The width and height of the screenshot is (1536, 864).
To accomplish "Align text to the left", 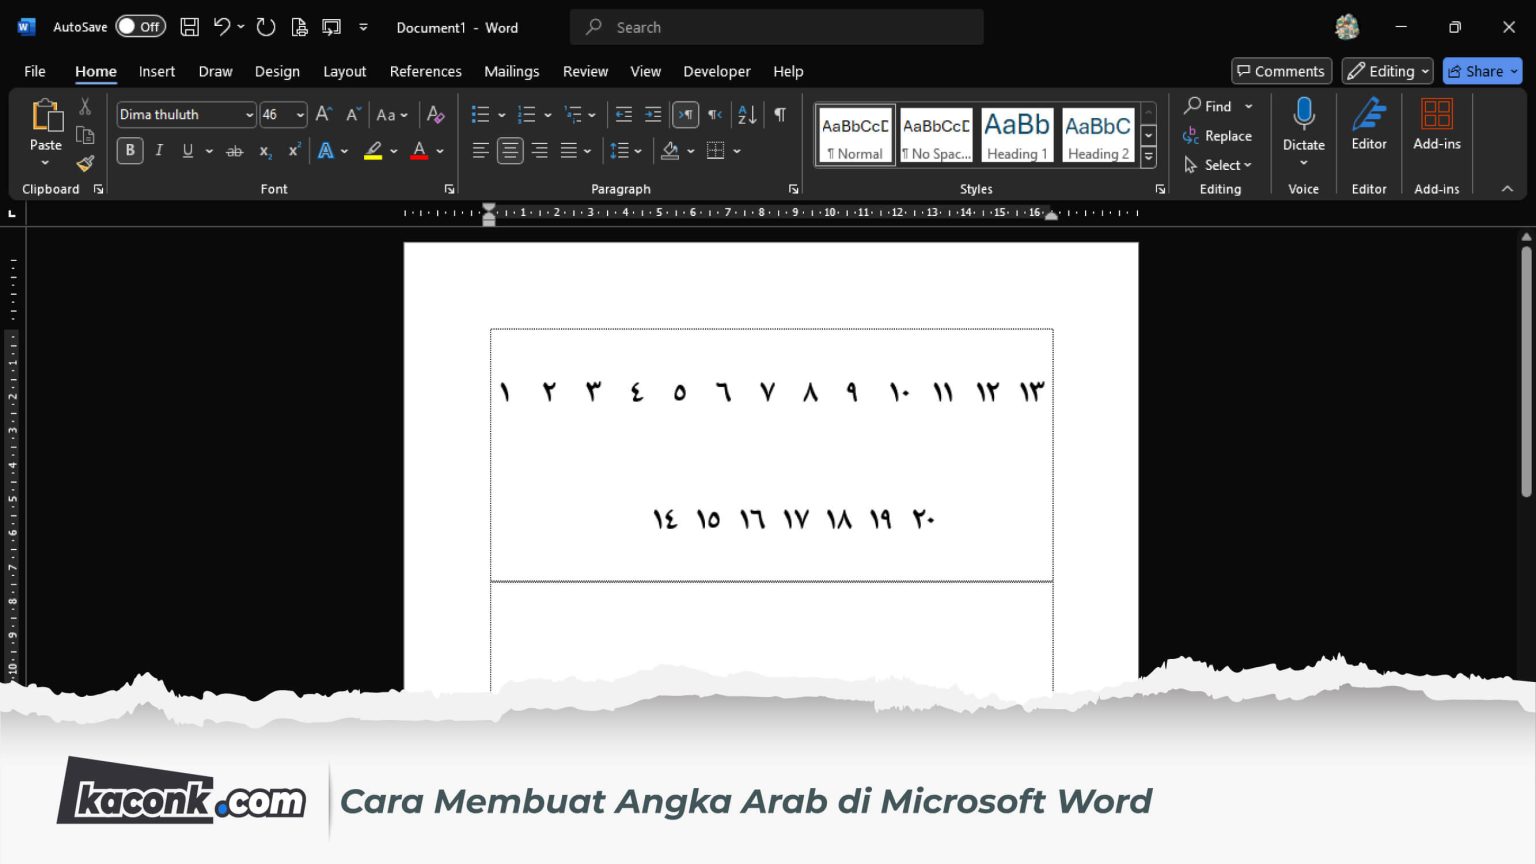I will 480,151.
